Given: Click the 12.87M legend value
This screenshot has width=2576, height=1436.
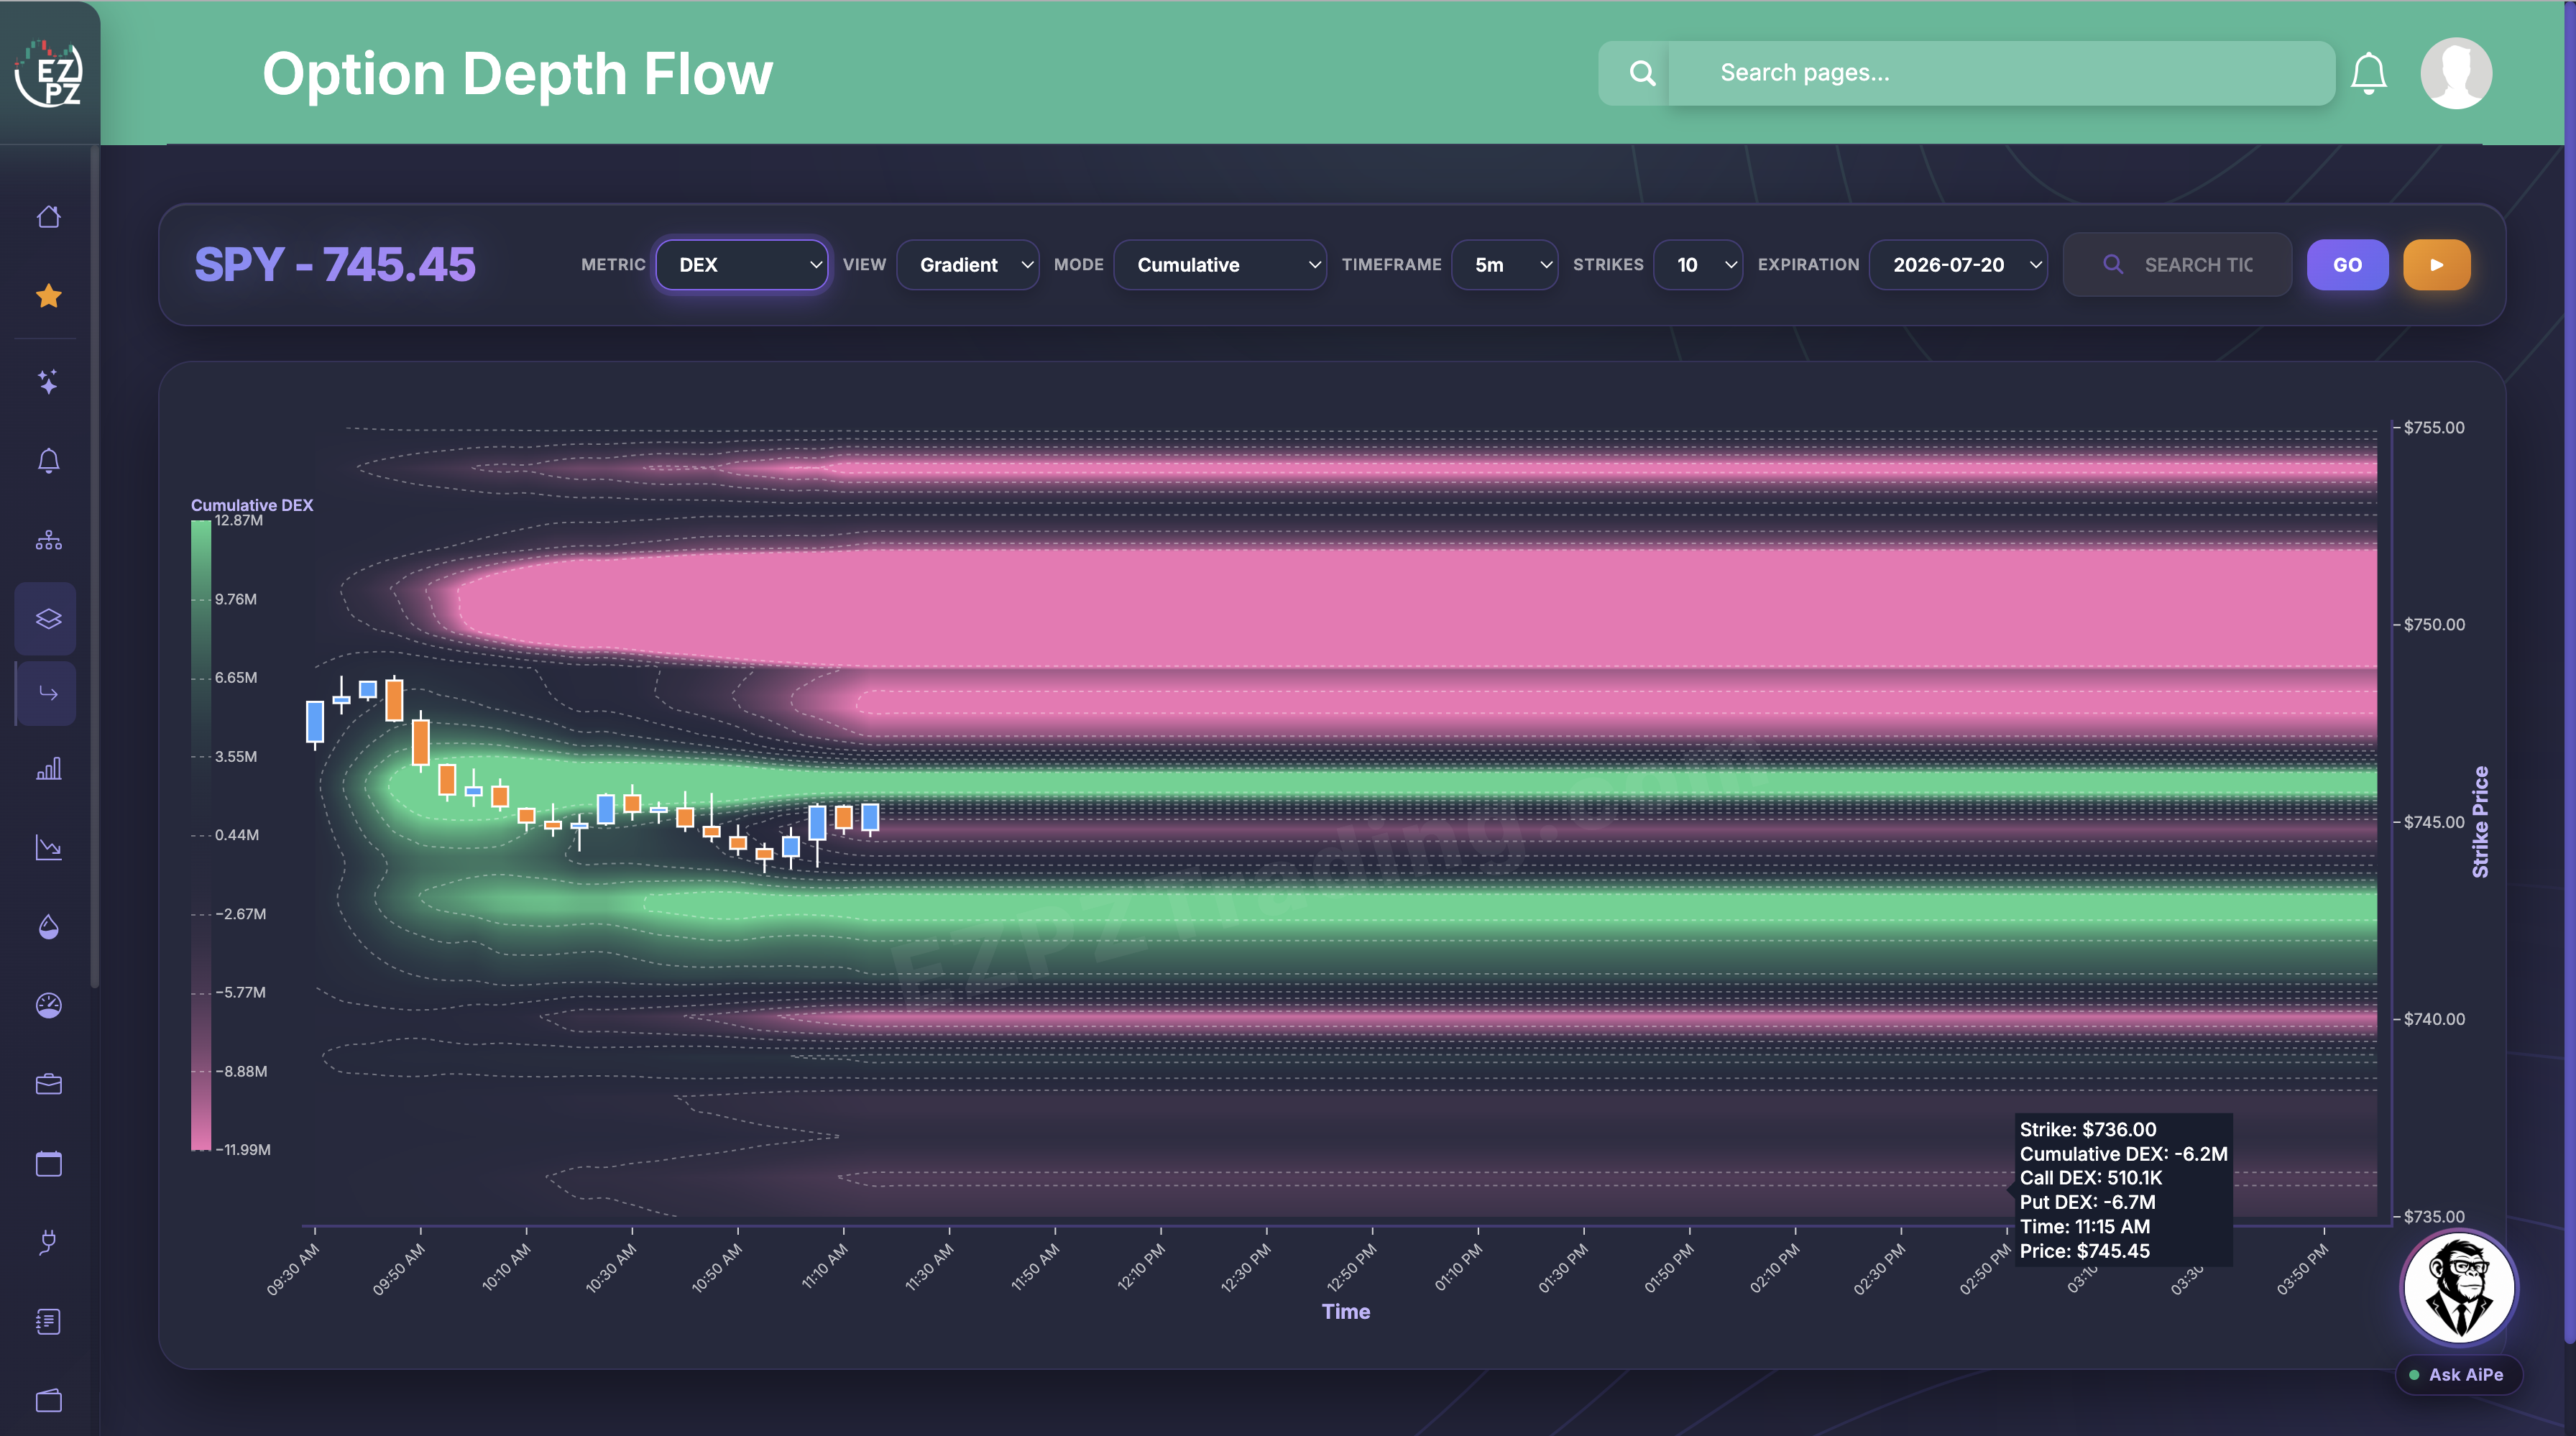Looking at the screenshot, I should coord(239,520).
